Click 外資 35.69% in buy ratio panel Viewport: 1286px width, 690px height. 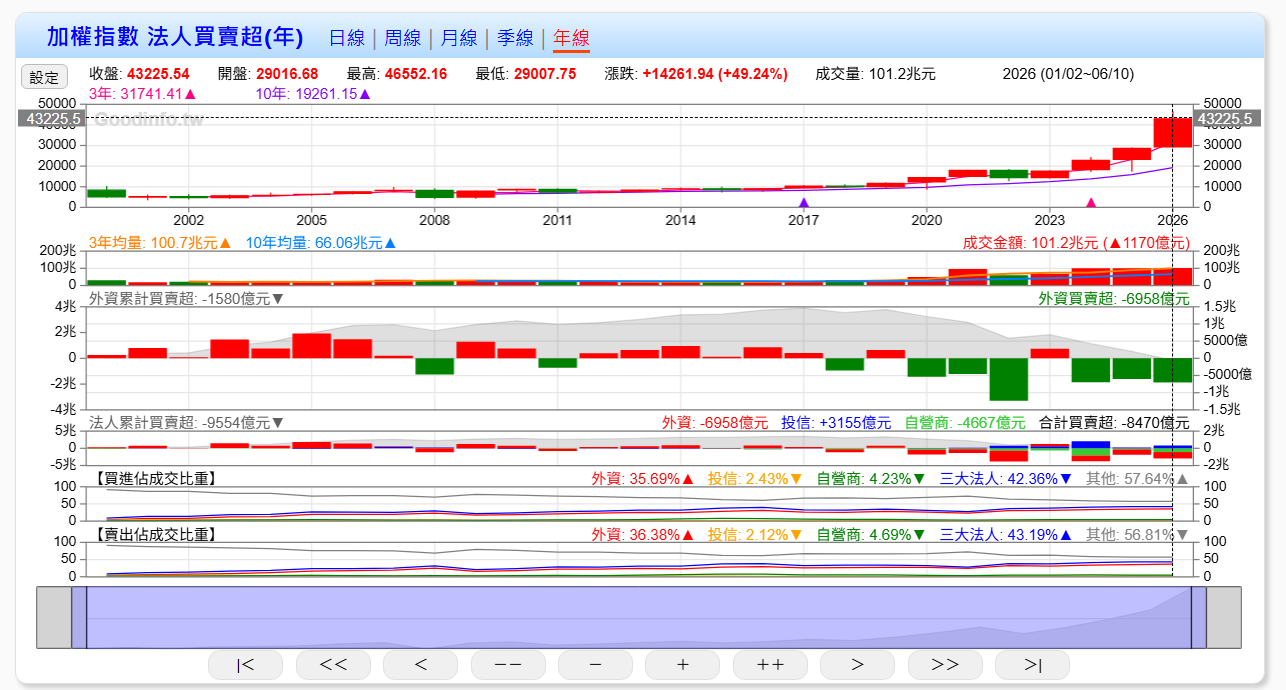tap(643, 479)
